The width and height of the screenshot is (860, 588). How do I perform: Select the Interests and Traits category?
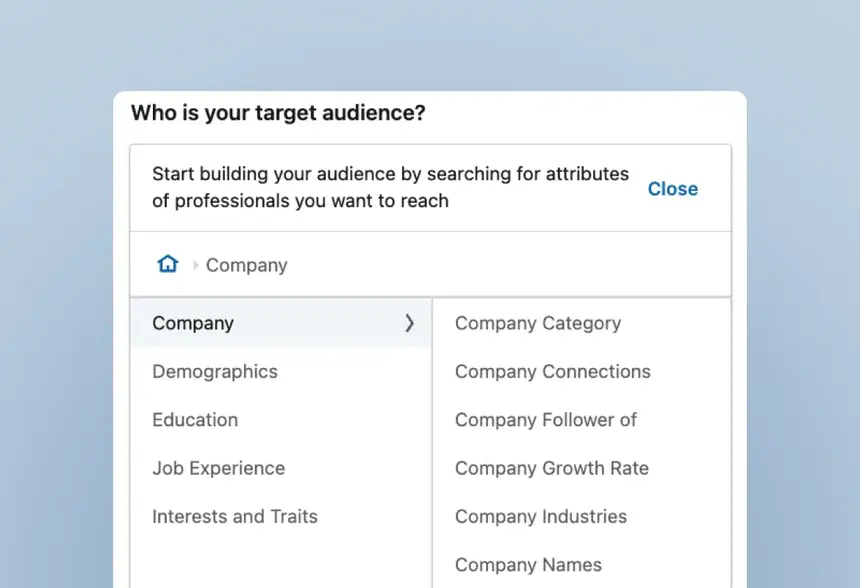pyautogui.click(x=235, y=516)
